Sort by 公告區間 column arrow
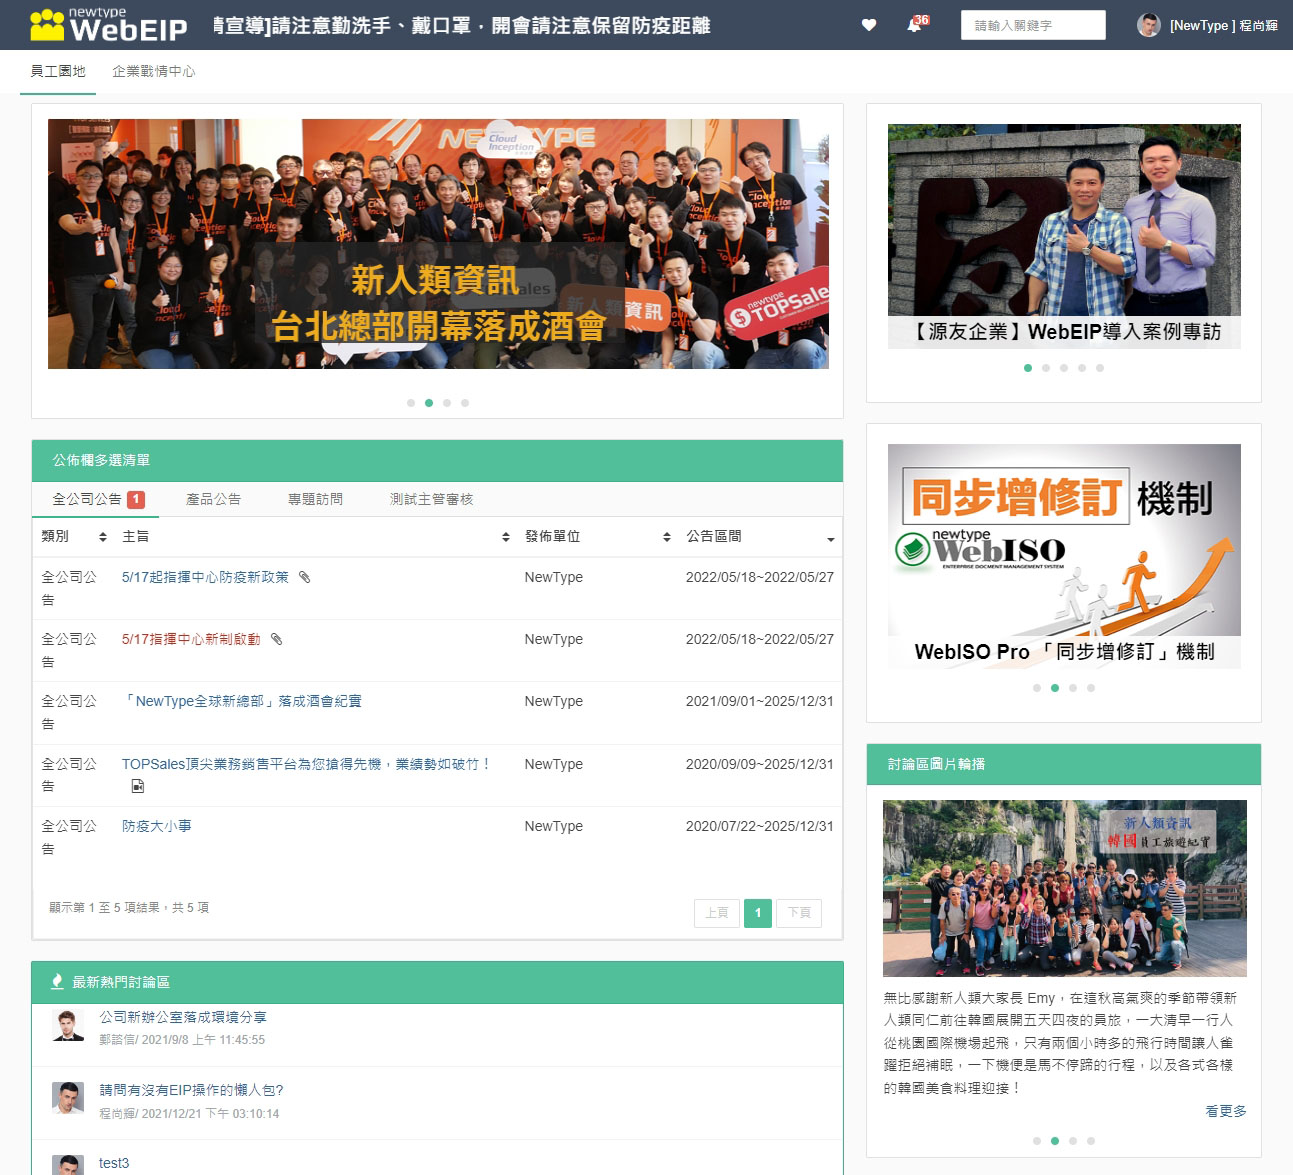 830,539
